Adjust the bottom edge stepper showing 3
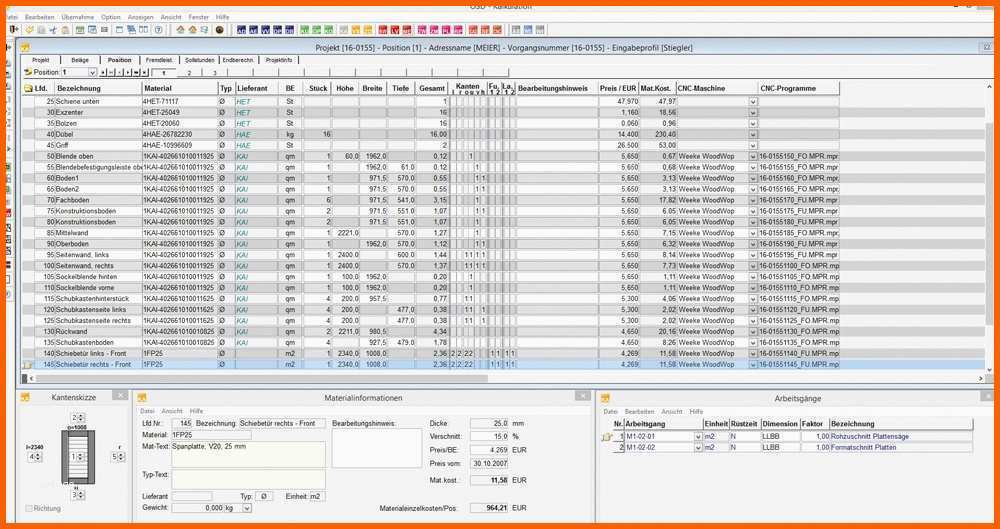 pos(78,495)
